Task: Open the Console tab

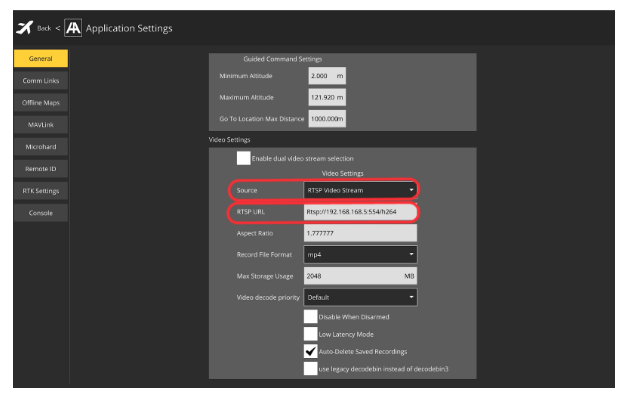Action: [x=41, y=213]
